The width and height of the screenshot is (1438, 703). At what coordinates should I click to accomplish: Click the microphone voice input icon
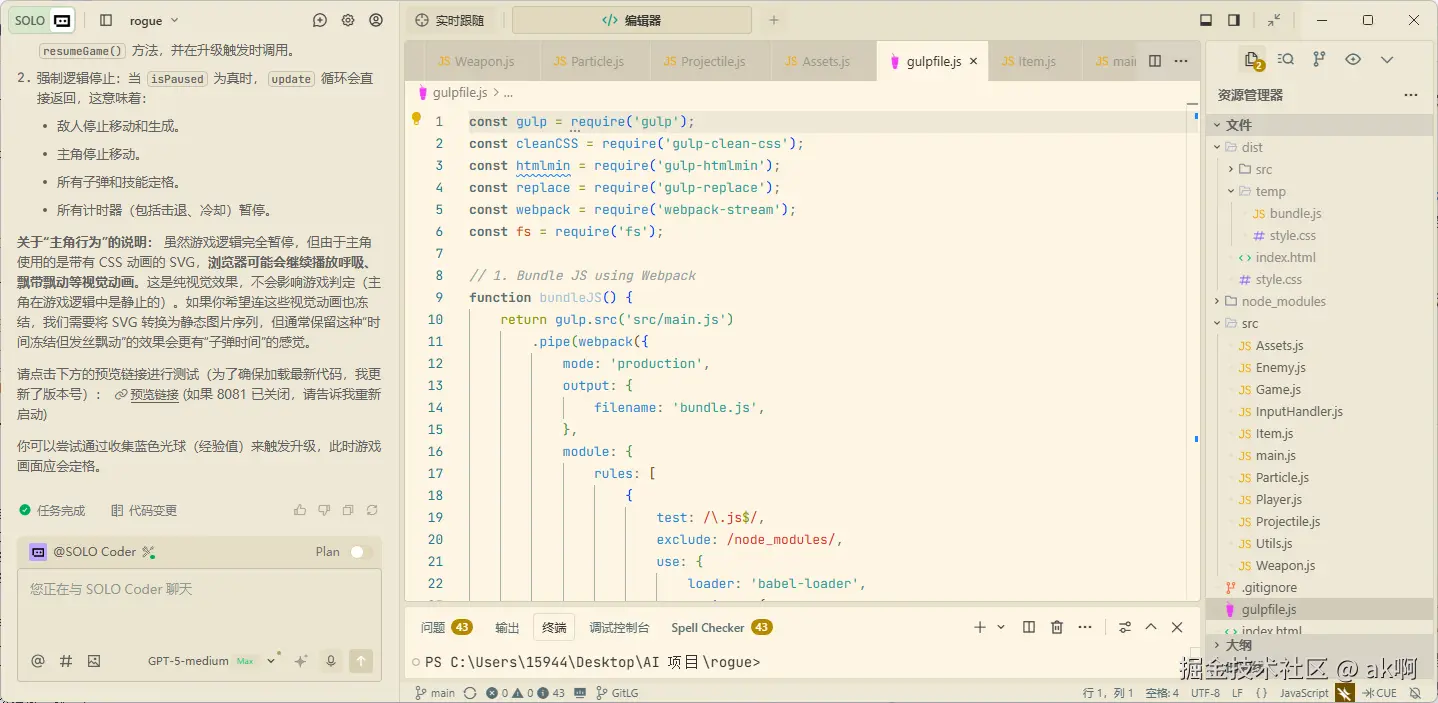click(331, 661)
